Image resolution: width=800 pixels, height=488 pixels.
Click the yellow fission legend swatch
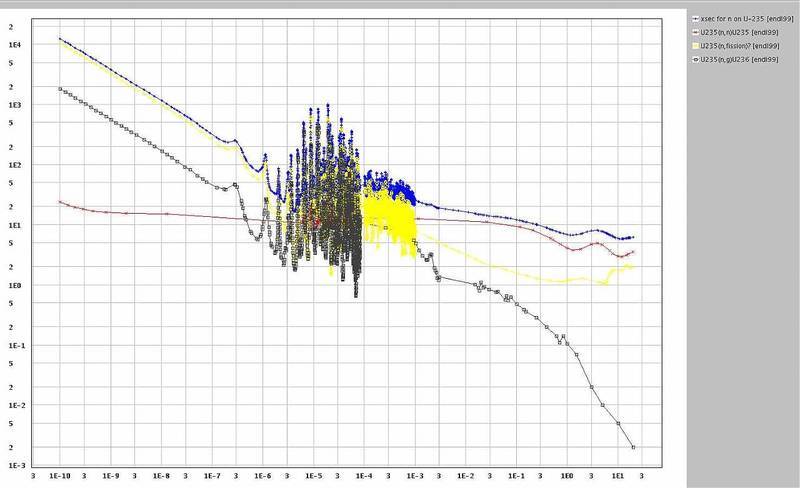click(x=695, y=46)
